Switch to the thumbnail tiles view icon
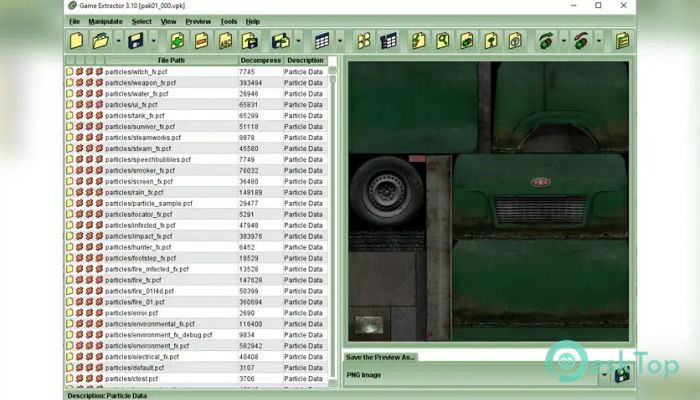Image resolution: width=700 pixels, height=400 pixels. pyautogui.click(x=364, y=41)
